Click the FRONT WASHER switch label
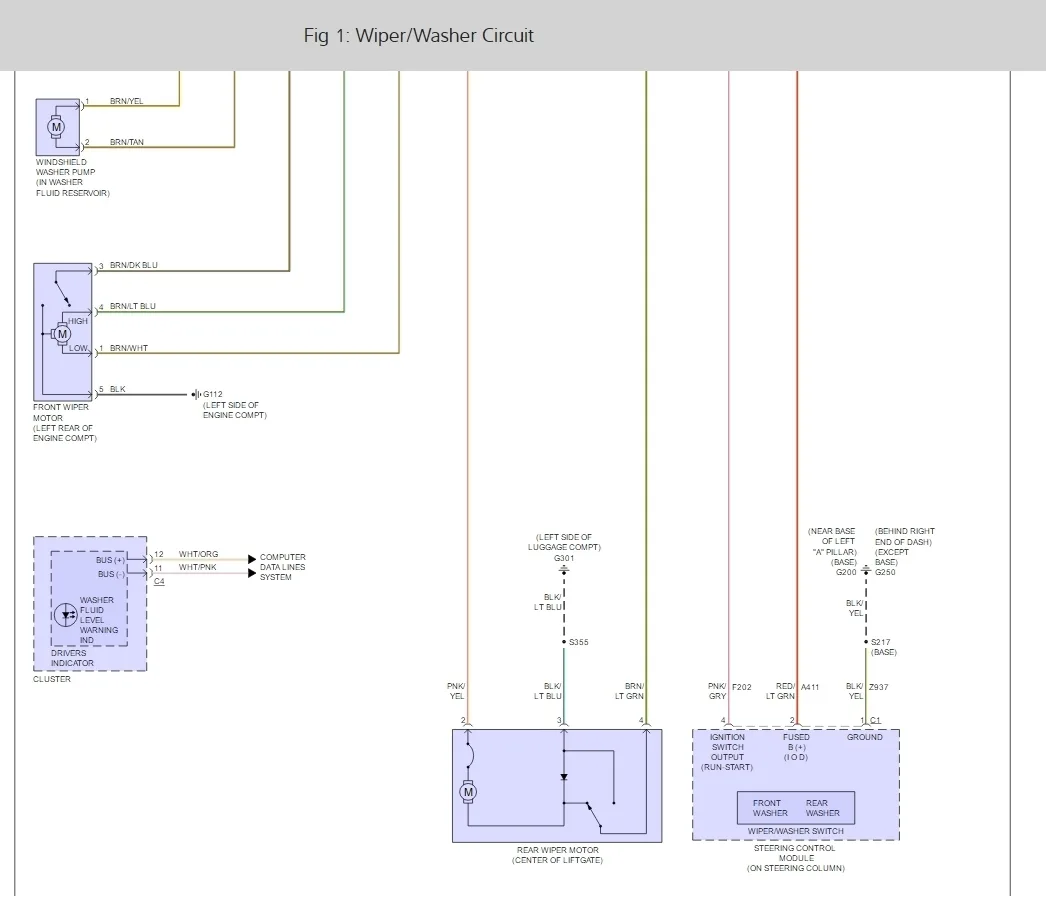Screen dimensions: 1046x918 coord(770,809)
